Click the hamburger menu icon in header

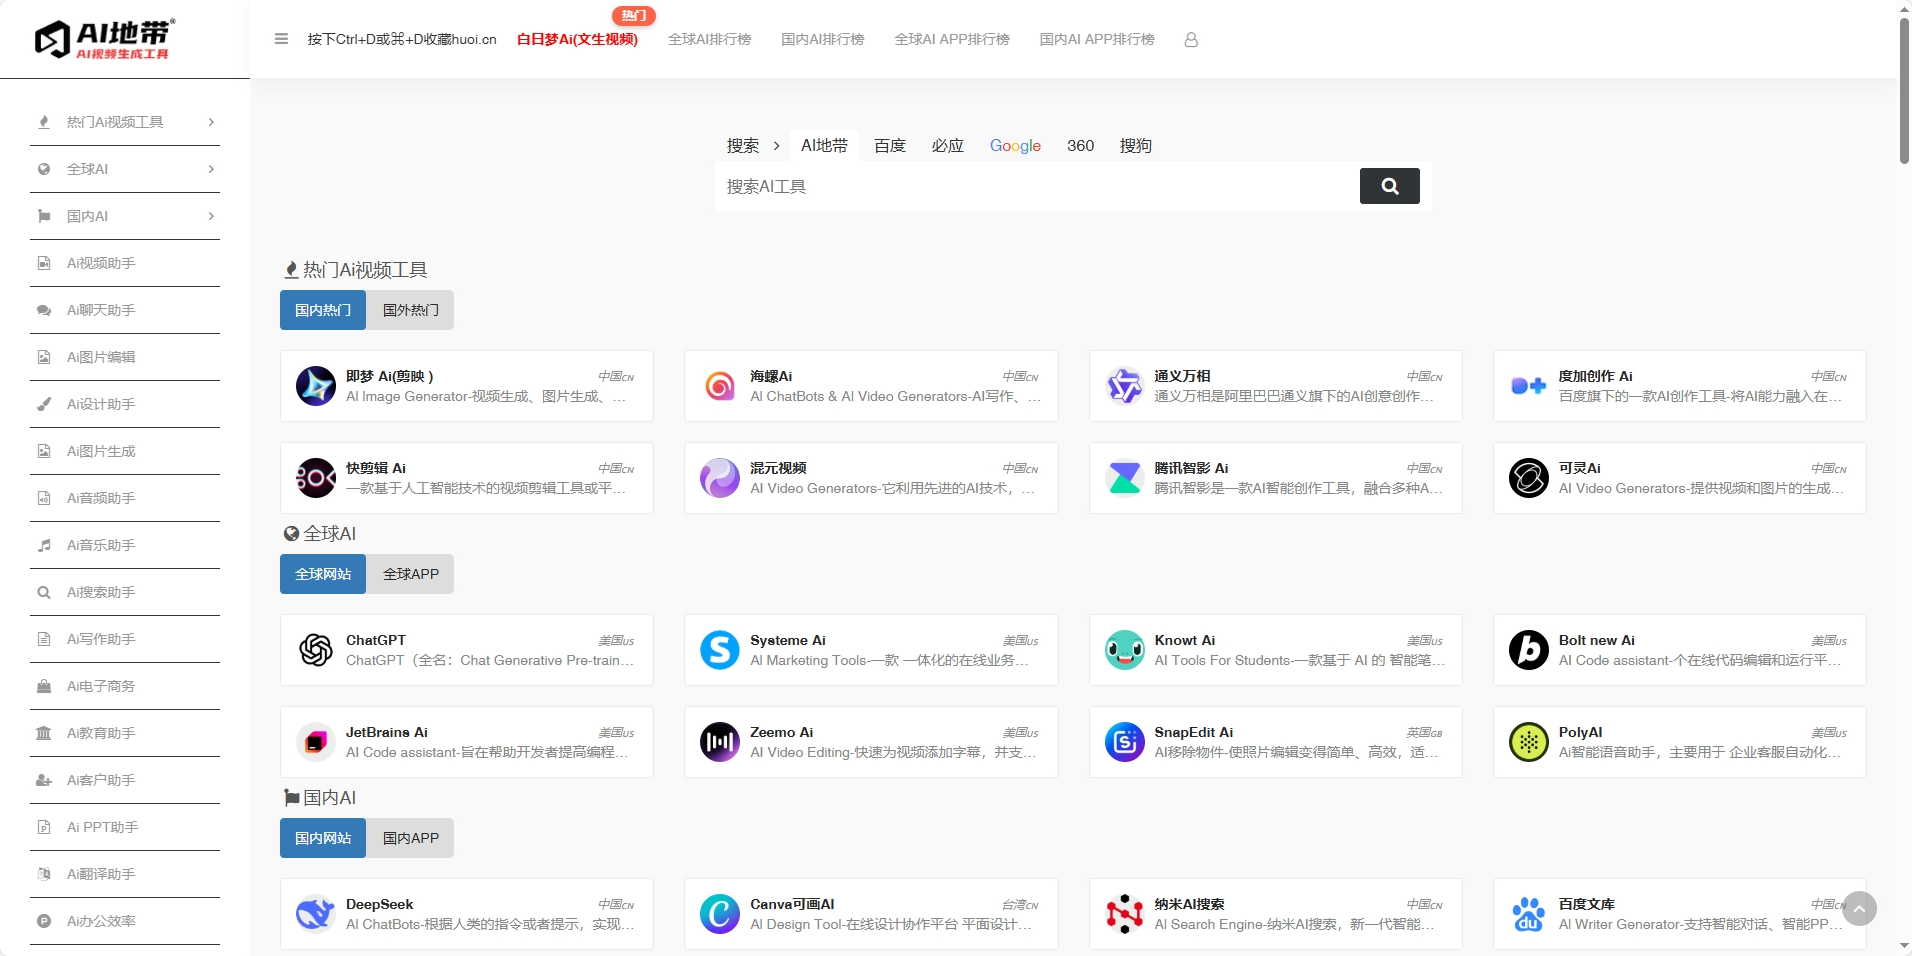pos(281,39)
